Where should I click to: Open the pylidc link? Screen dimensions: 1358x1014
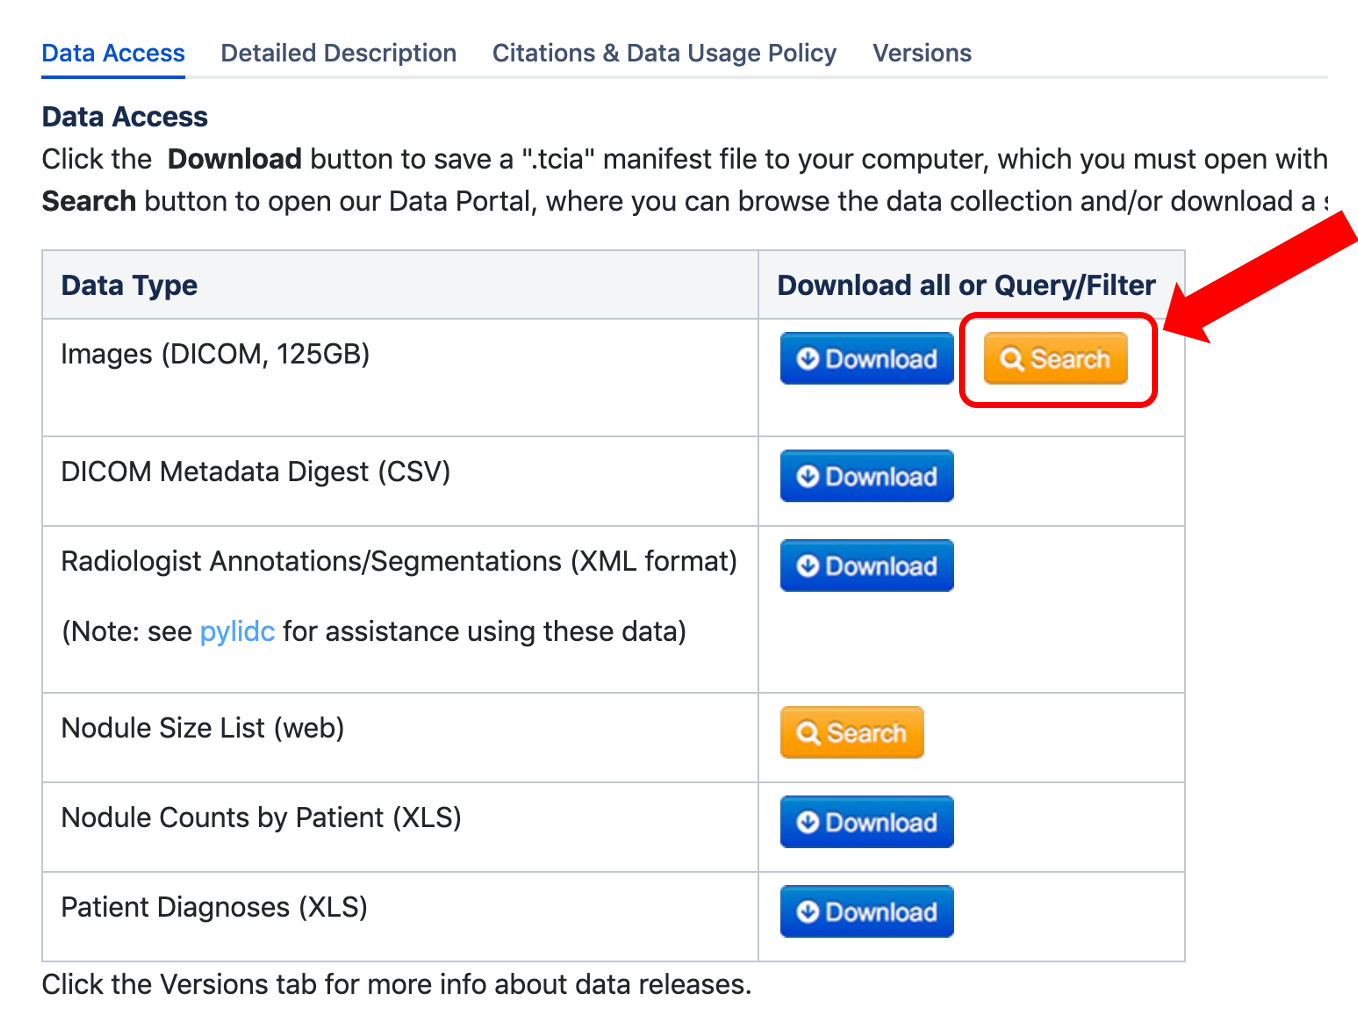tap(237, 631)
